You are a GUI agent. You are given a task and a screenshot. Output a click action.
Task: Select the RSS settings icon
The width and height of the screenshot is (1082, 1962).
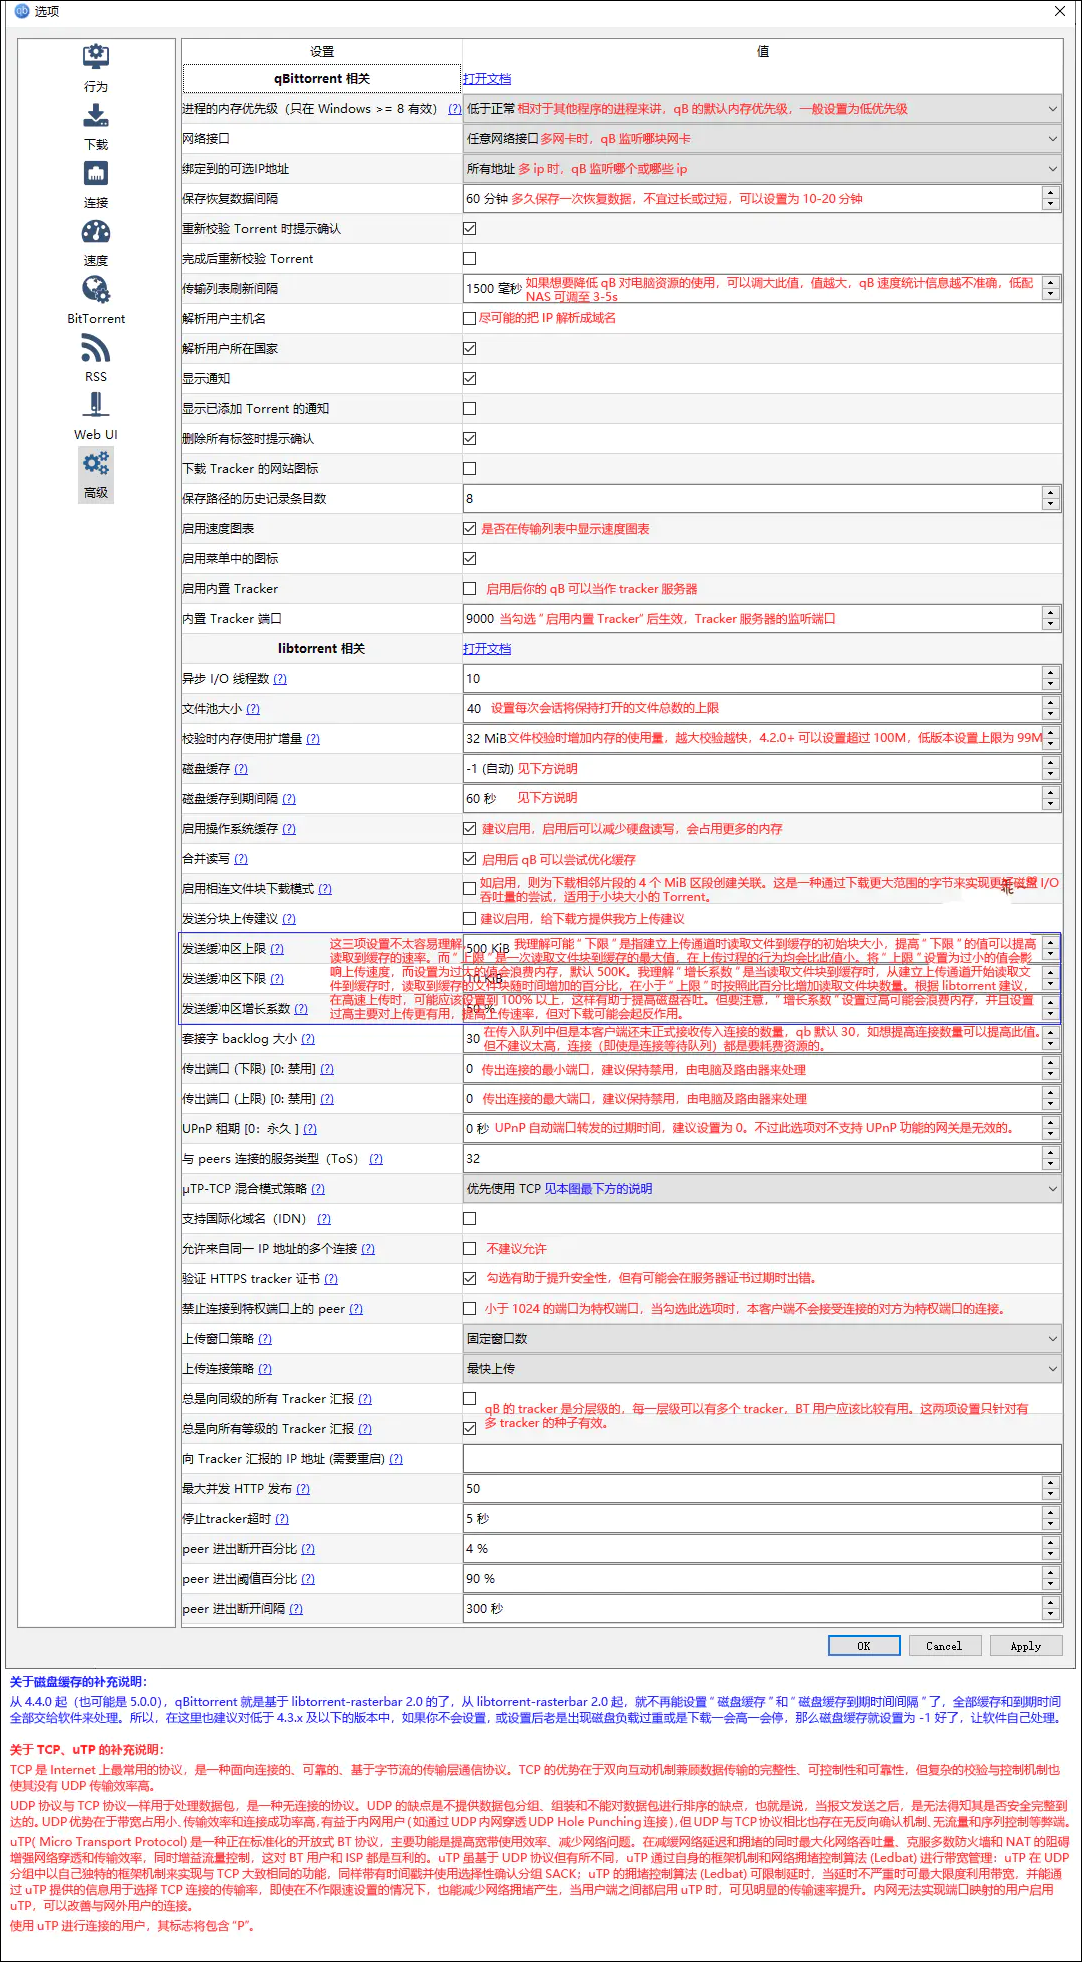click(96, 348)
